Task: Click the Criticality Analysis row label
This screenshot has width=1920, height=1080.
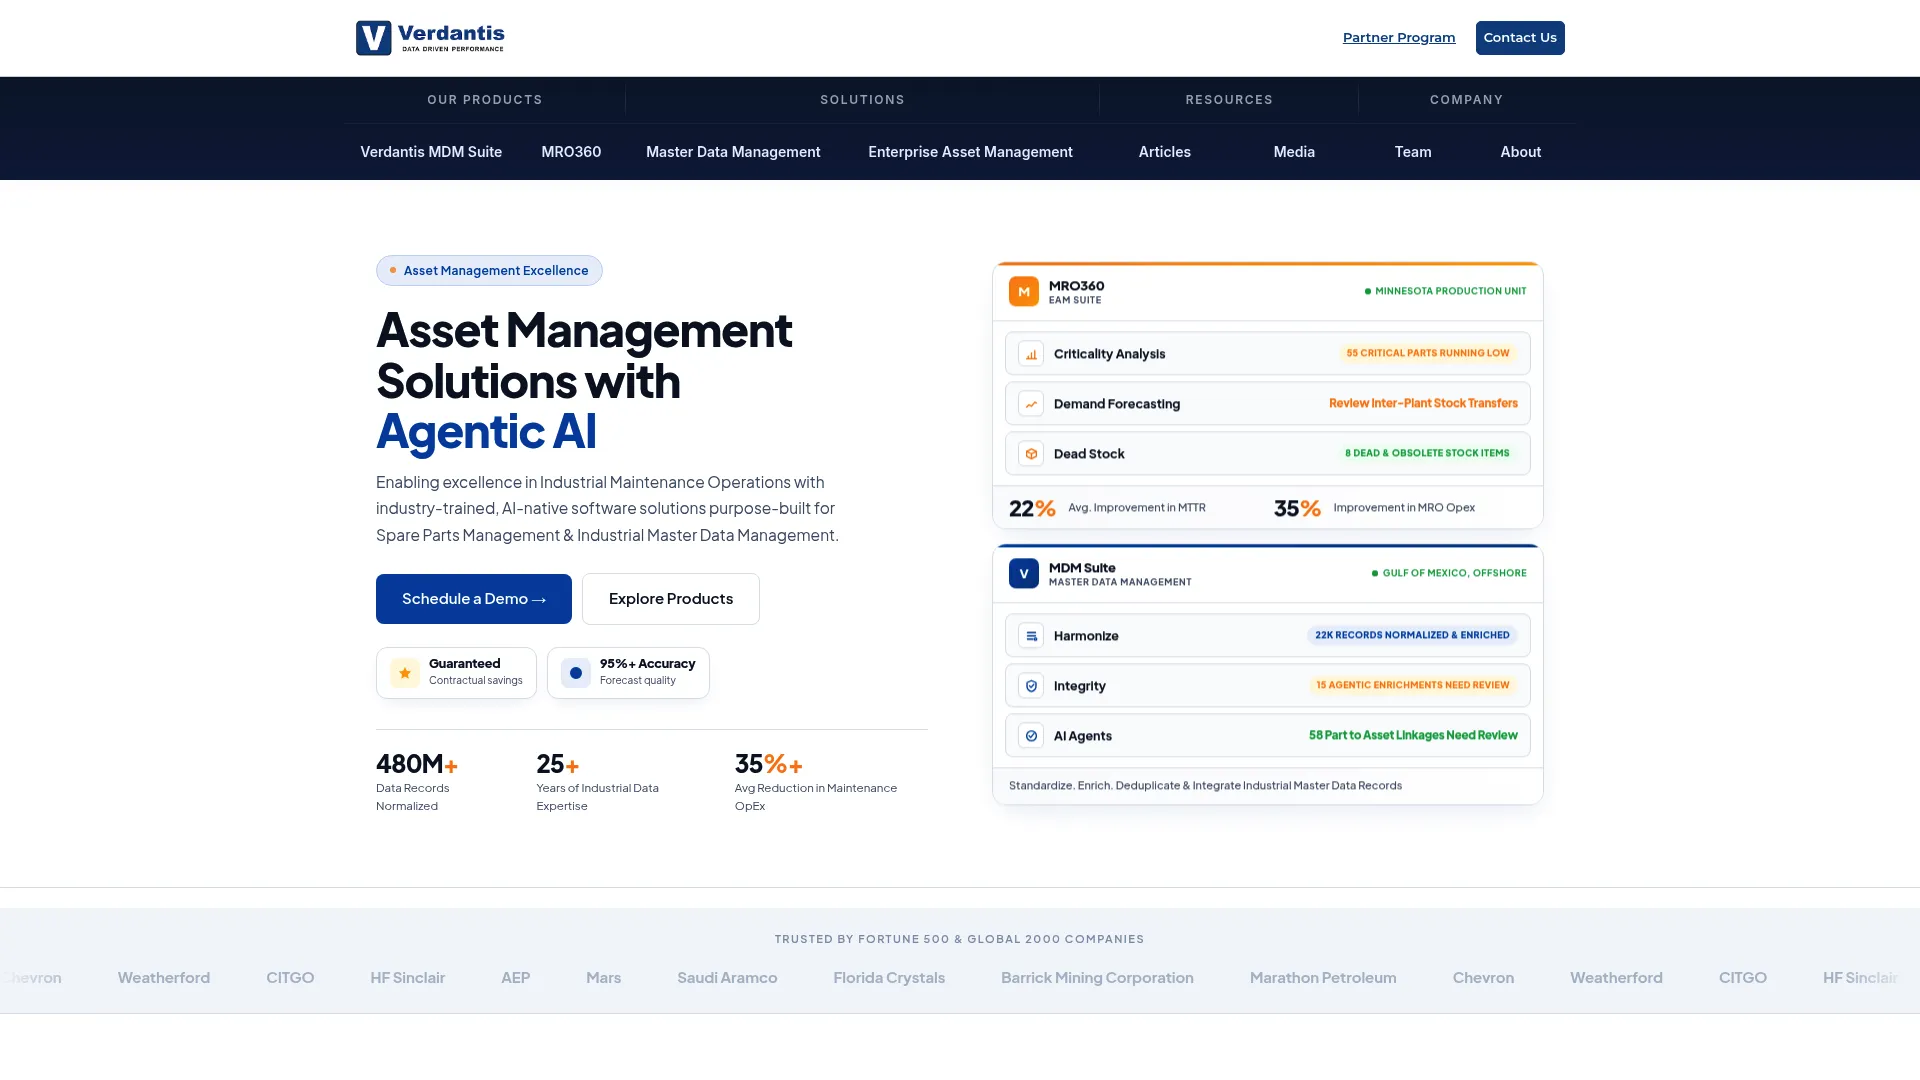Action: pyautogui.click(x=1109, y=354)
